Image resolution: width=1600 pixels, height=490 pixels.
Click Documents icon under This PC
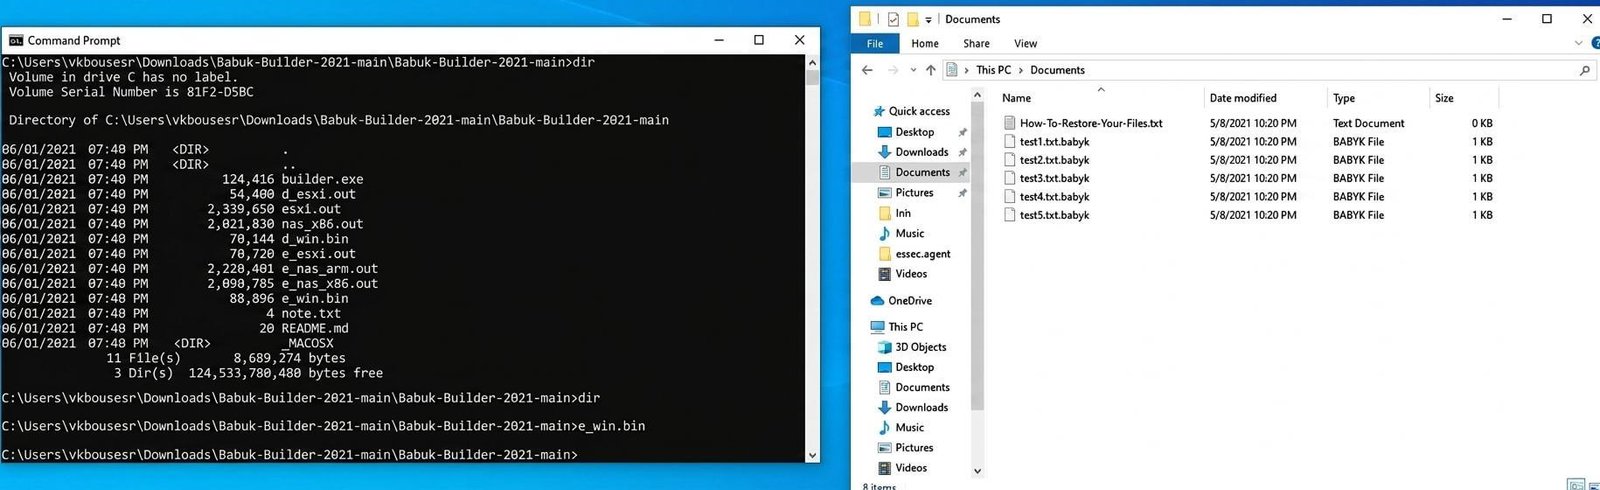click(x=884, y=387)
